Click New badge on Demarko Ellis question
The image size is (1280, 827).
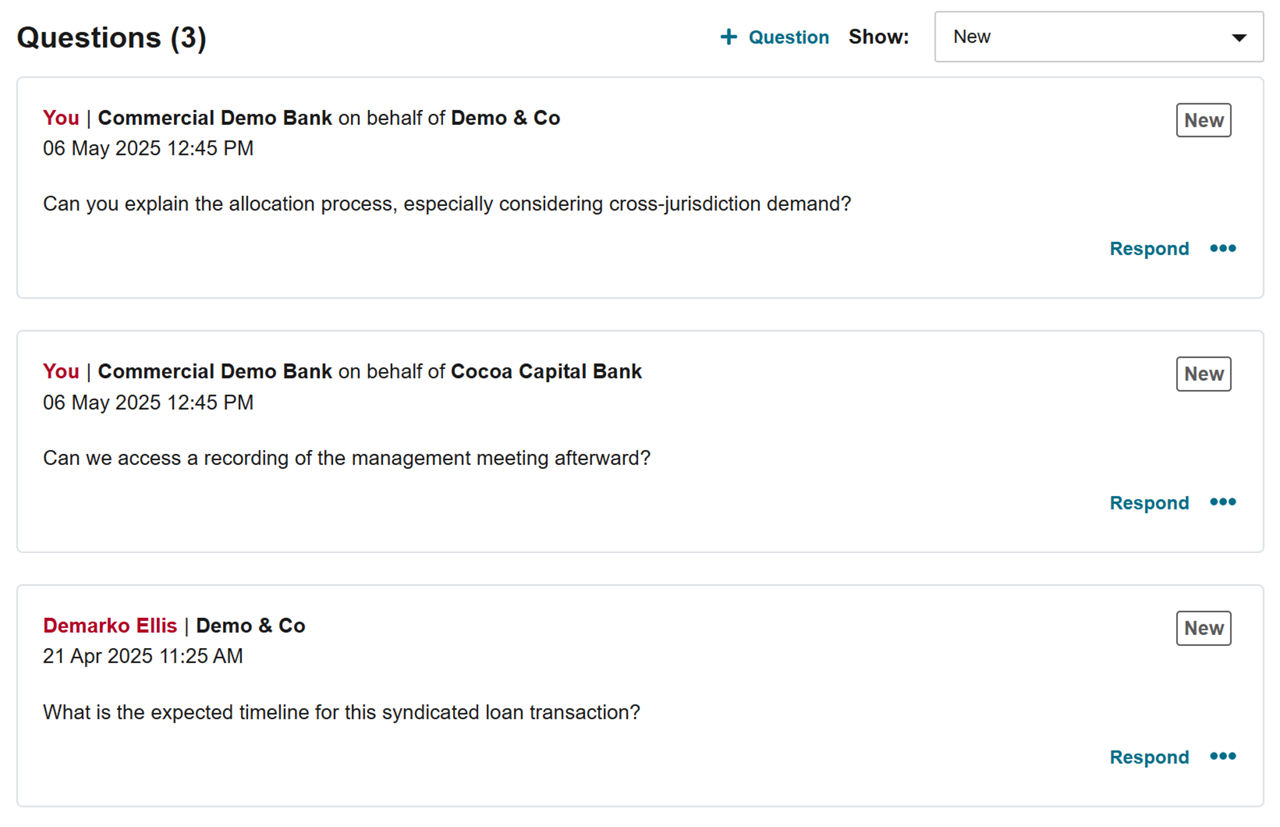(x=1203, y=628)
